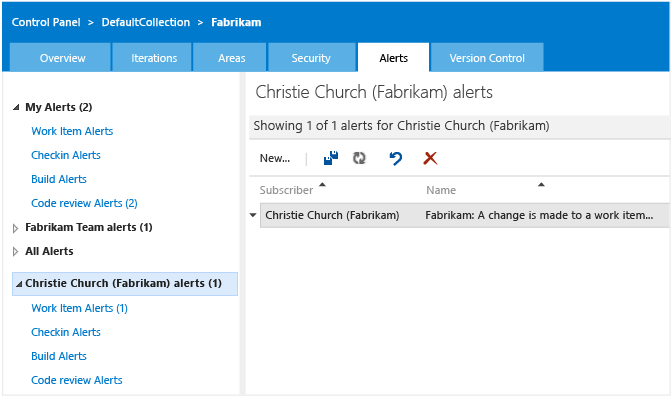The width and height of the screenshot is (671, 396).
Task: Collapse Christie Church (Fabrikam) alerts node
Action: 19,283
